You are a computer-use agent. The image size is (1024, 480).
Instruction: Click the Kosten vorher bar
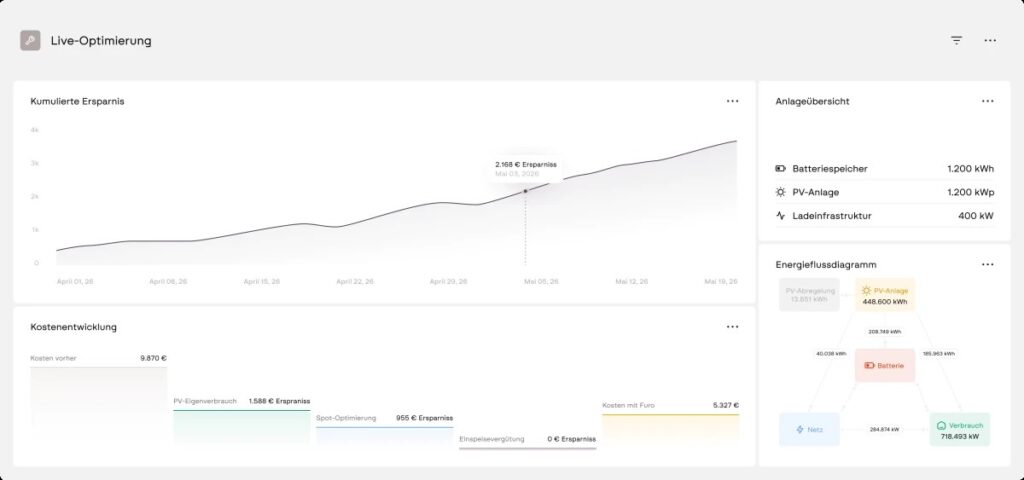pyautogui.click(x=99, y=405)
